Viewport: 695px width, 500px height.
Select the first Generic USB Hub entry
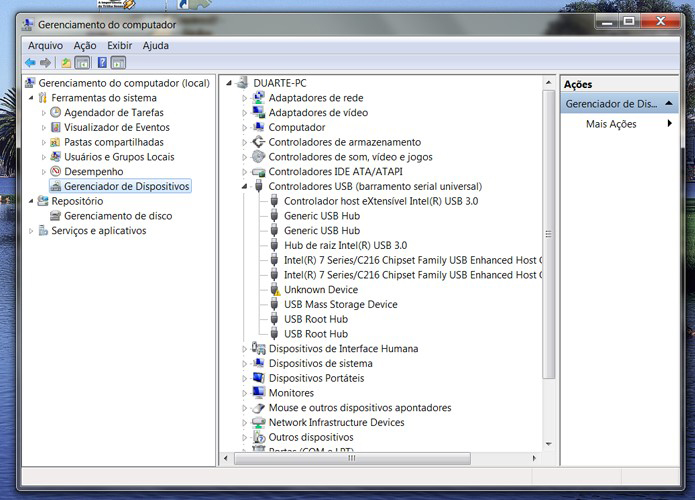click(x=322, y=216)
